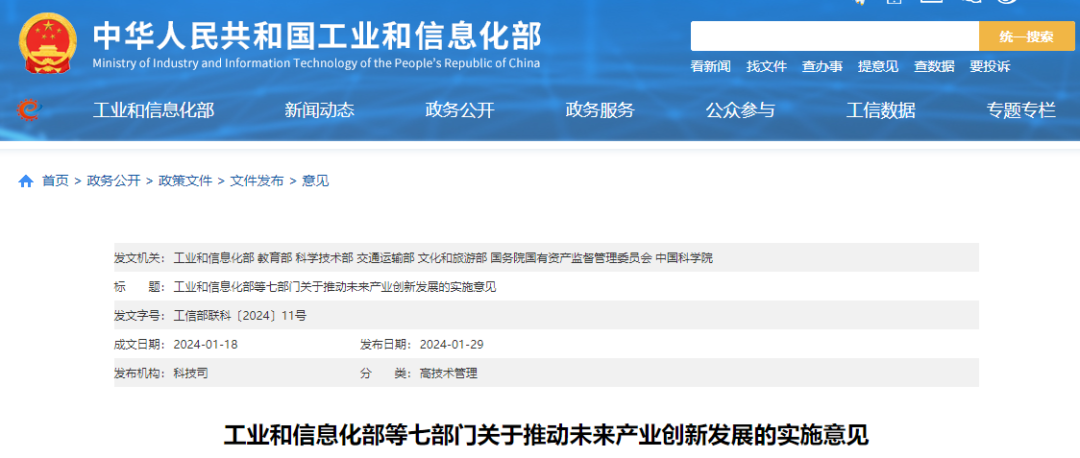This screenshot has height=458, width=1080.
Task: Open the 查办事 quick link
Action: click(822, 67)
